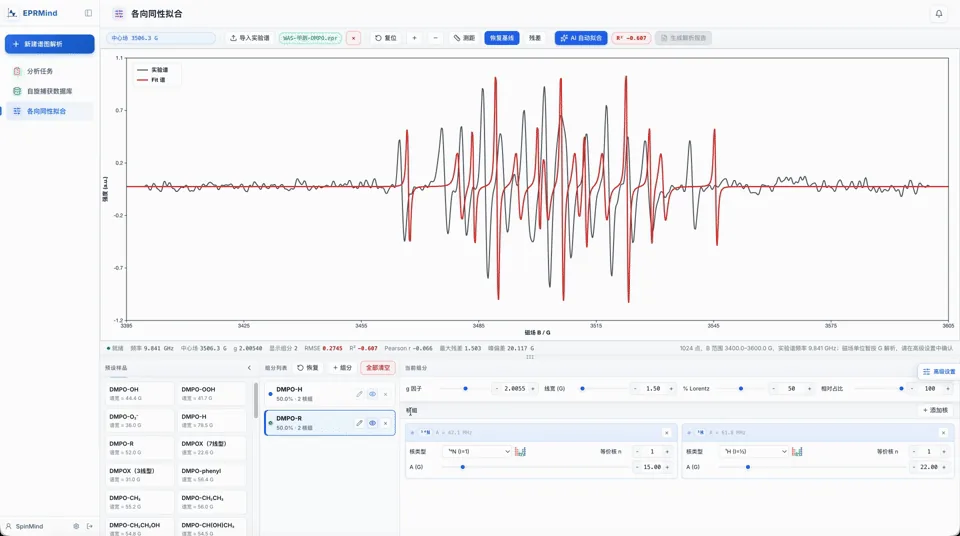This screenshot has width=960, height=536.
Task: Increase the 线宽 value of 1.50
Action: point(671,388)
